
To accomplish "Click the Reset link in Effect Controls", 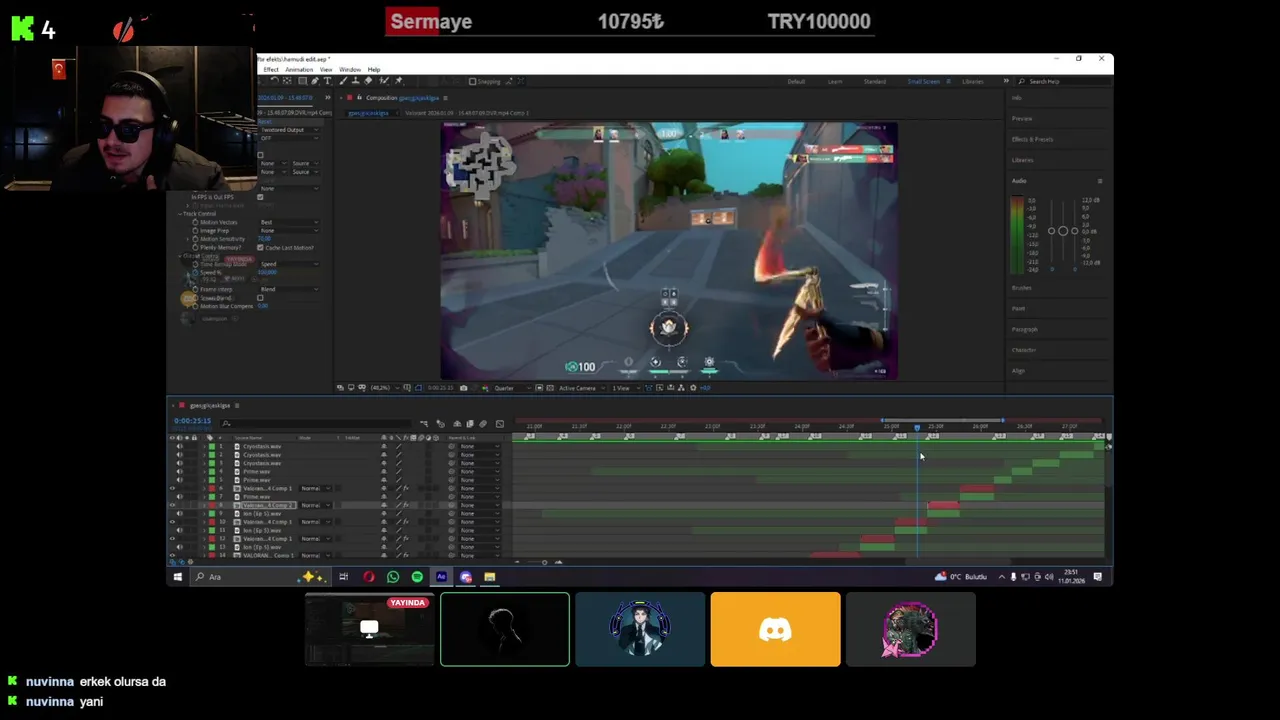I will (x=265, y=121).
